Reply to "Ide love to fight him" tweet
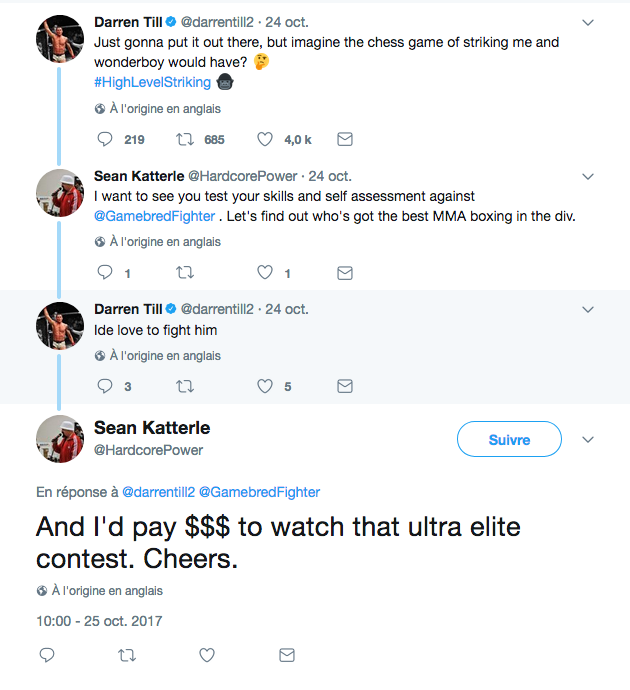This screenshot has width=630, height=690. click(x=105, y=386)
